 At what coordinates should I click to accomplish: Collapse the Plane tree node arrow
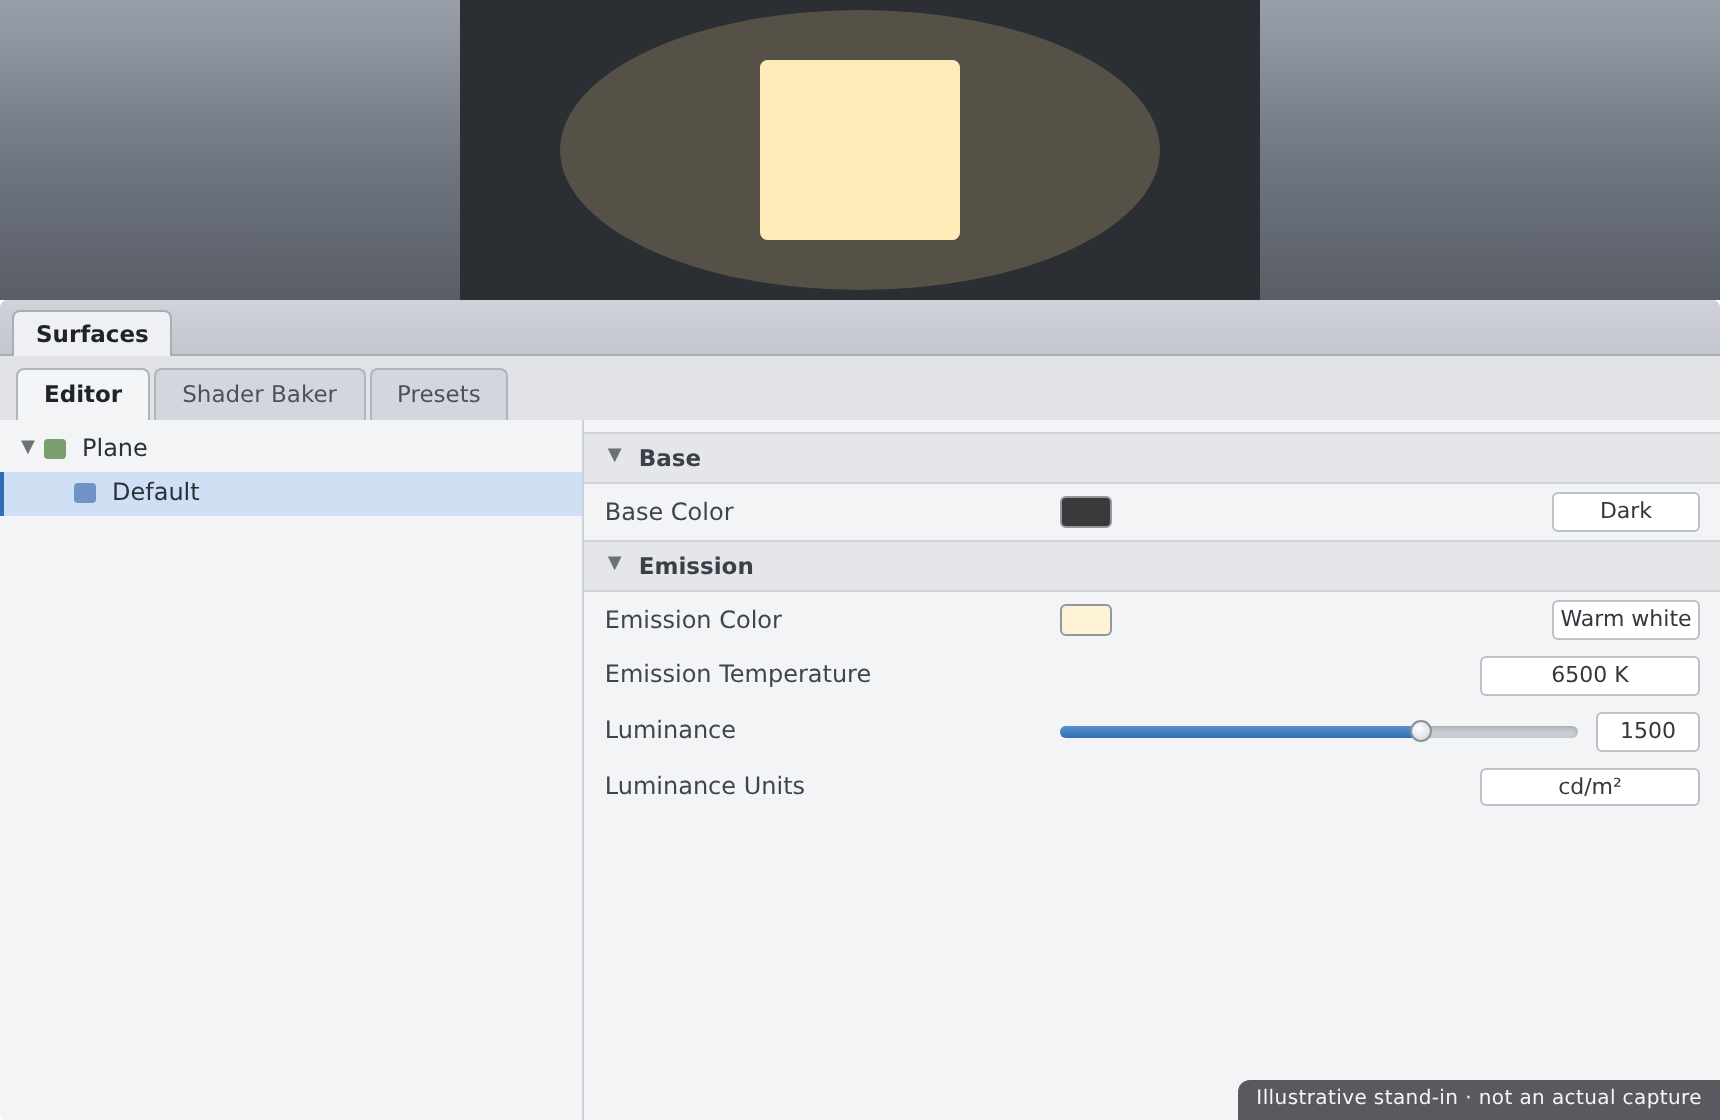[x=28, y=447]
